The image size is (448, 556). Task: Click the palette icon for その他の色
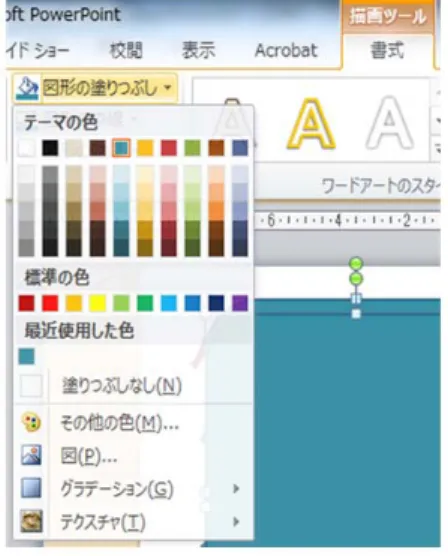(32, 423)
